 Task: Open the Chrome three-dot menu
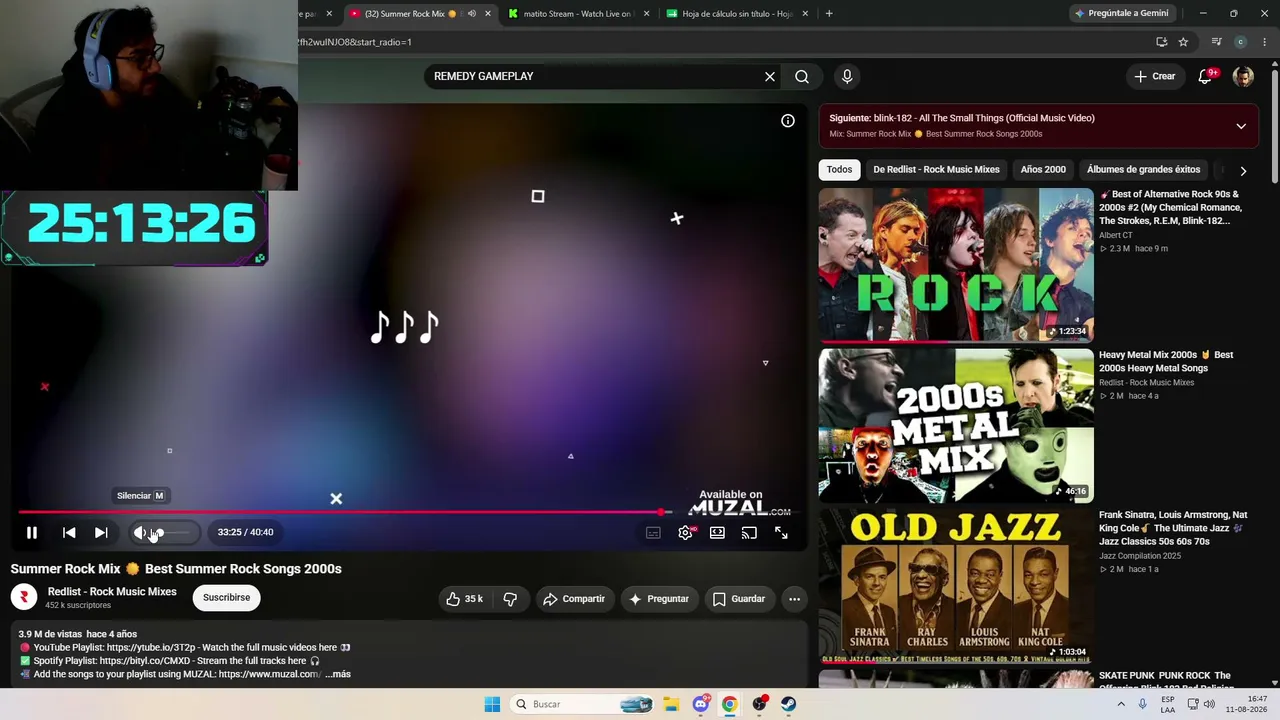1265,42
